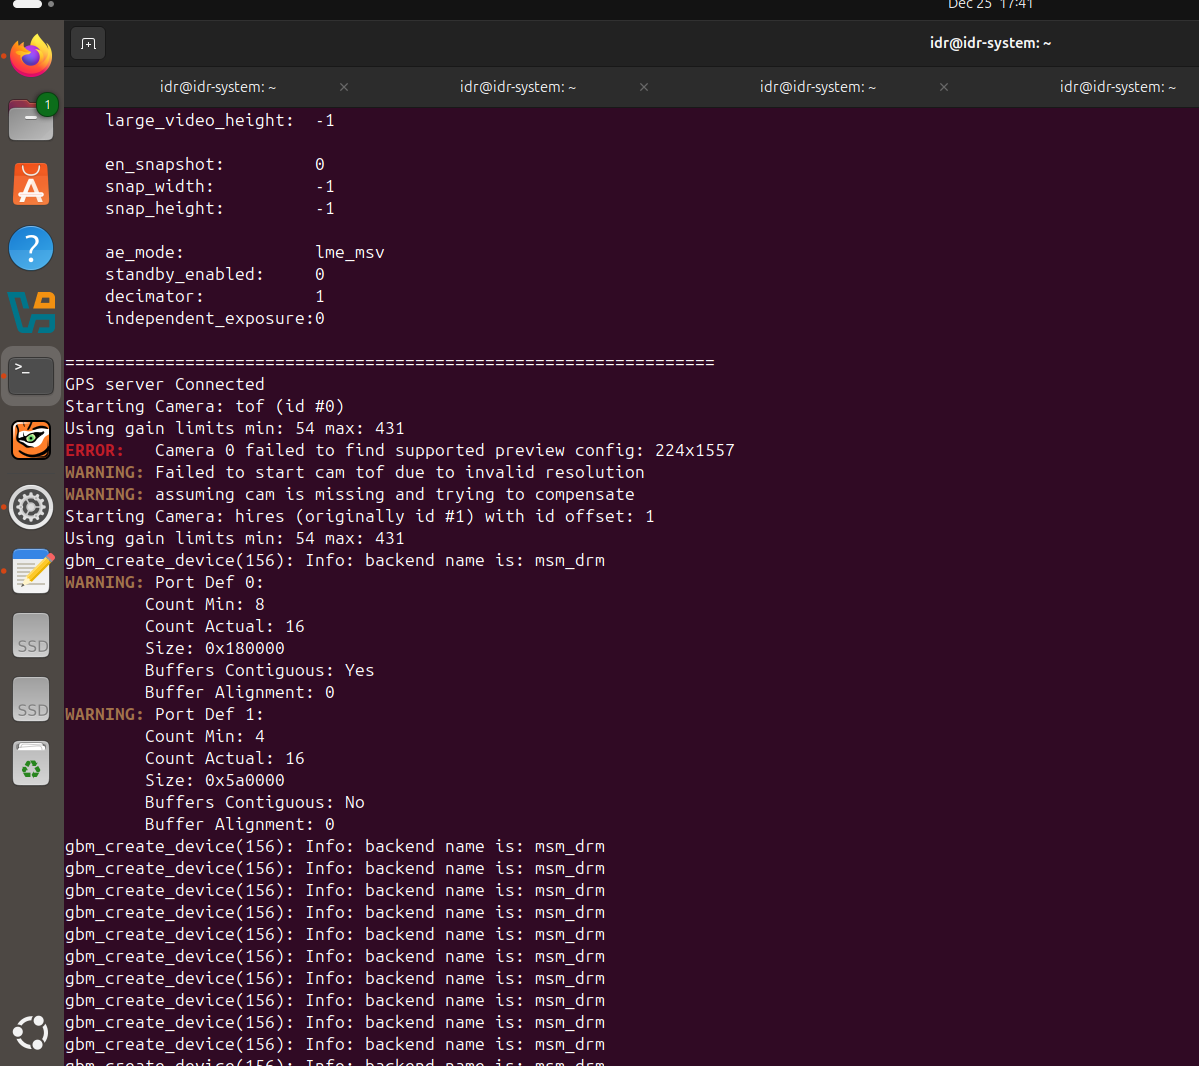Open the Trash in the dock

tap(31, 764)
